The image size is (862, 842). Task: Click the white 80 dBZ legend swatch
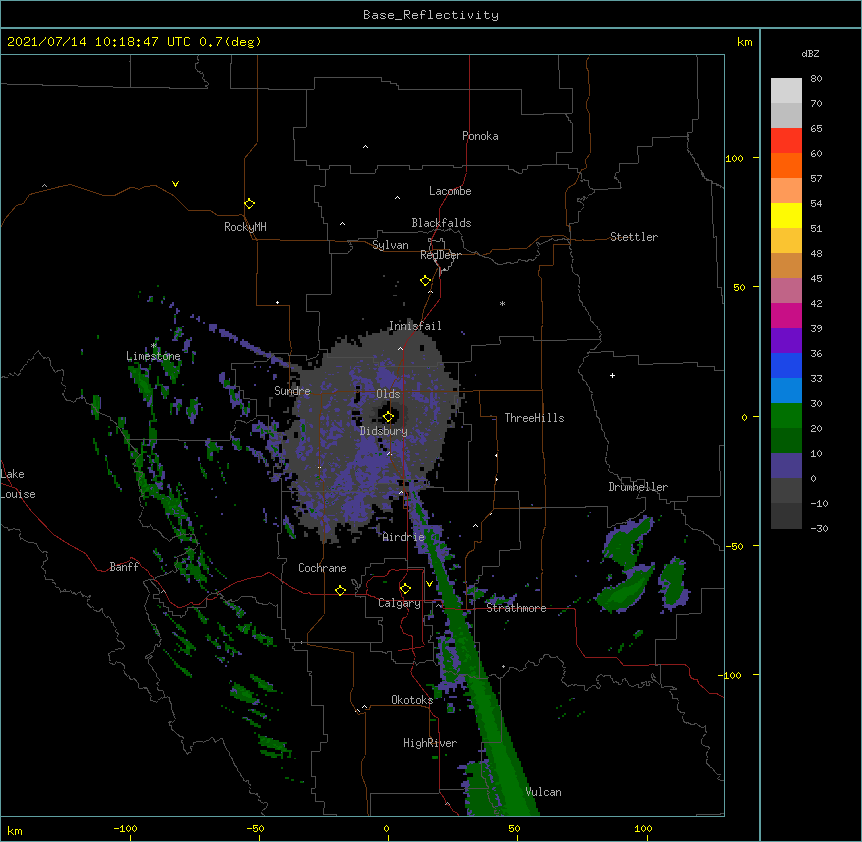click(786, 90)
